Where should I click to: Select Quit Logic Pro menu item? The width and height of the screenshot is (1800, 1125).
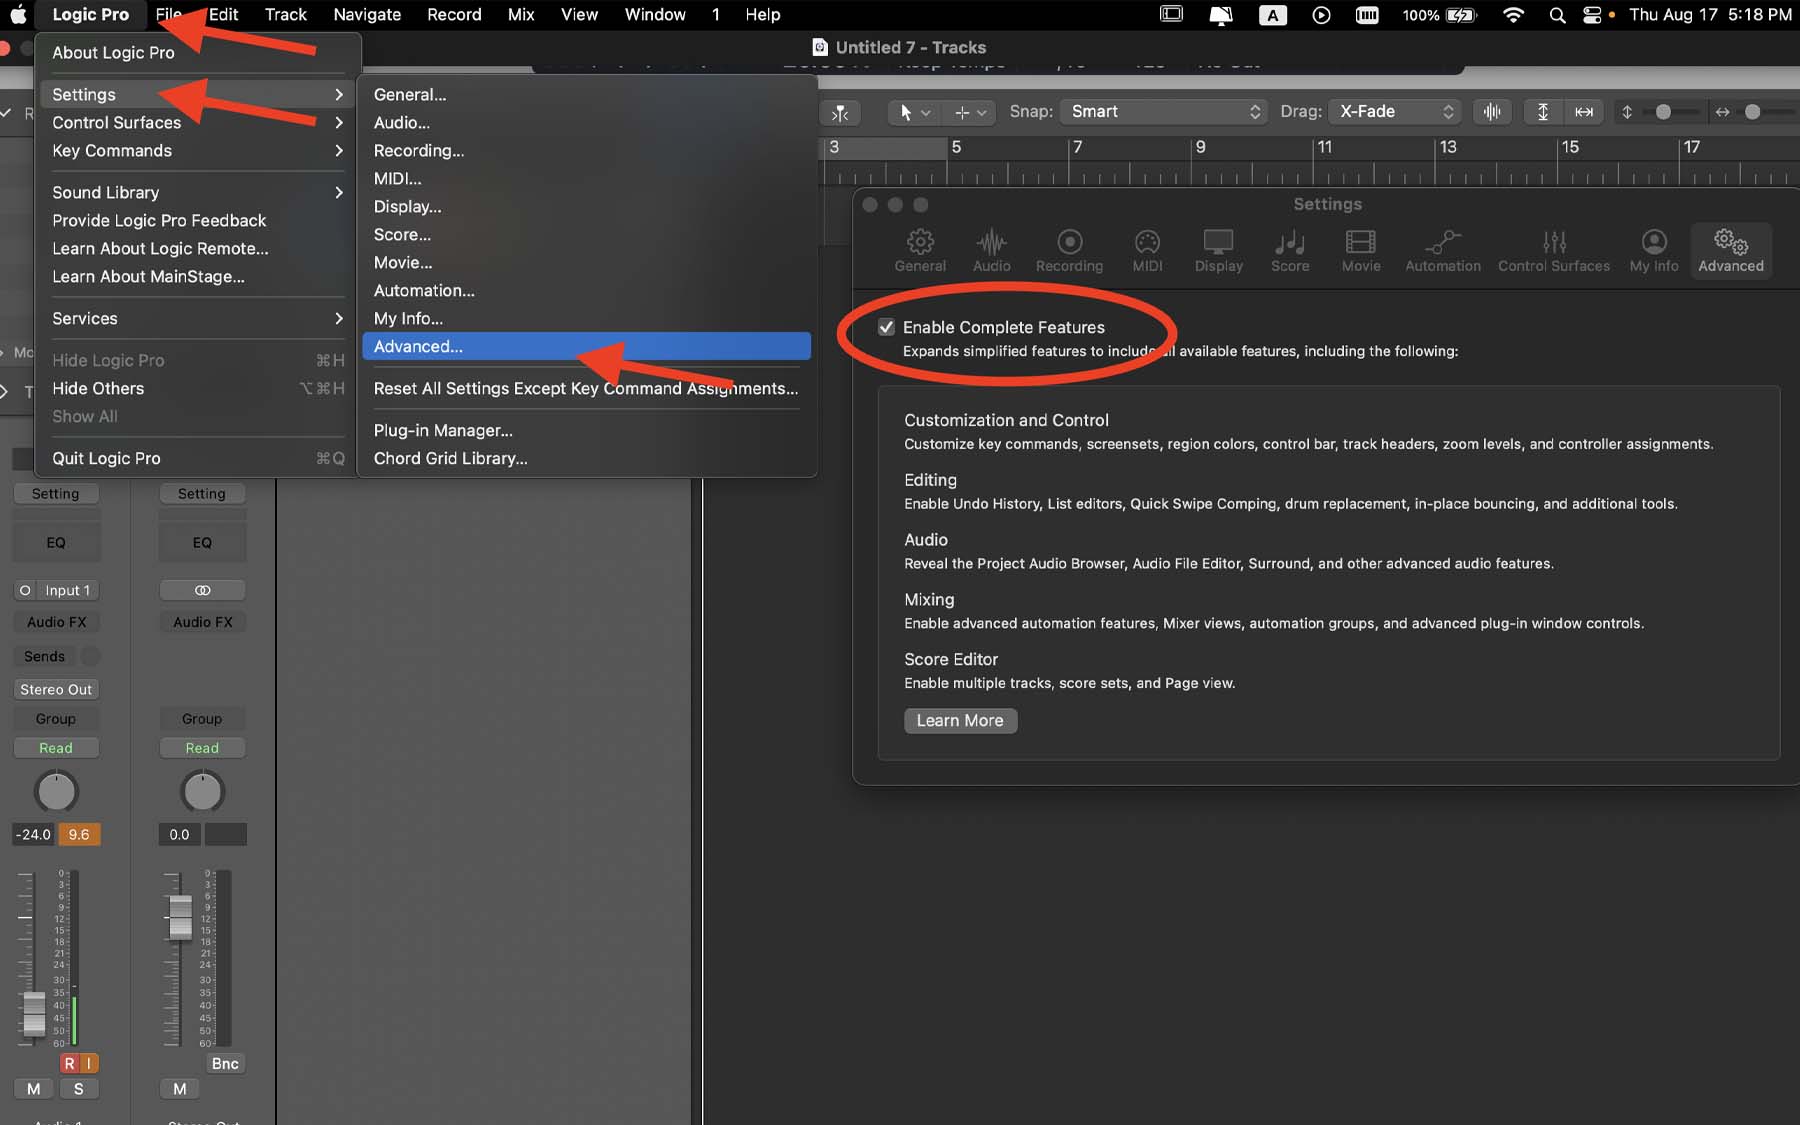(x=198, y=458)
